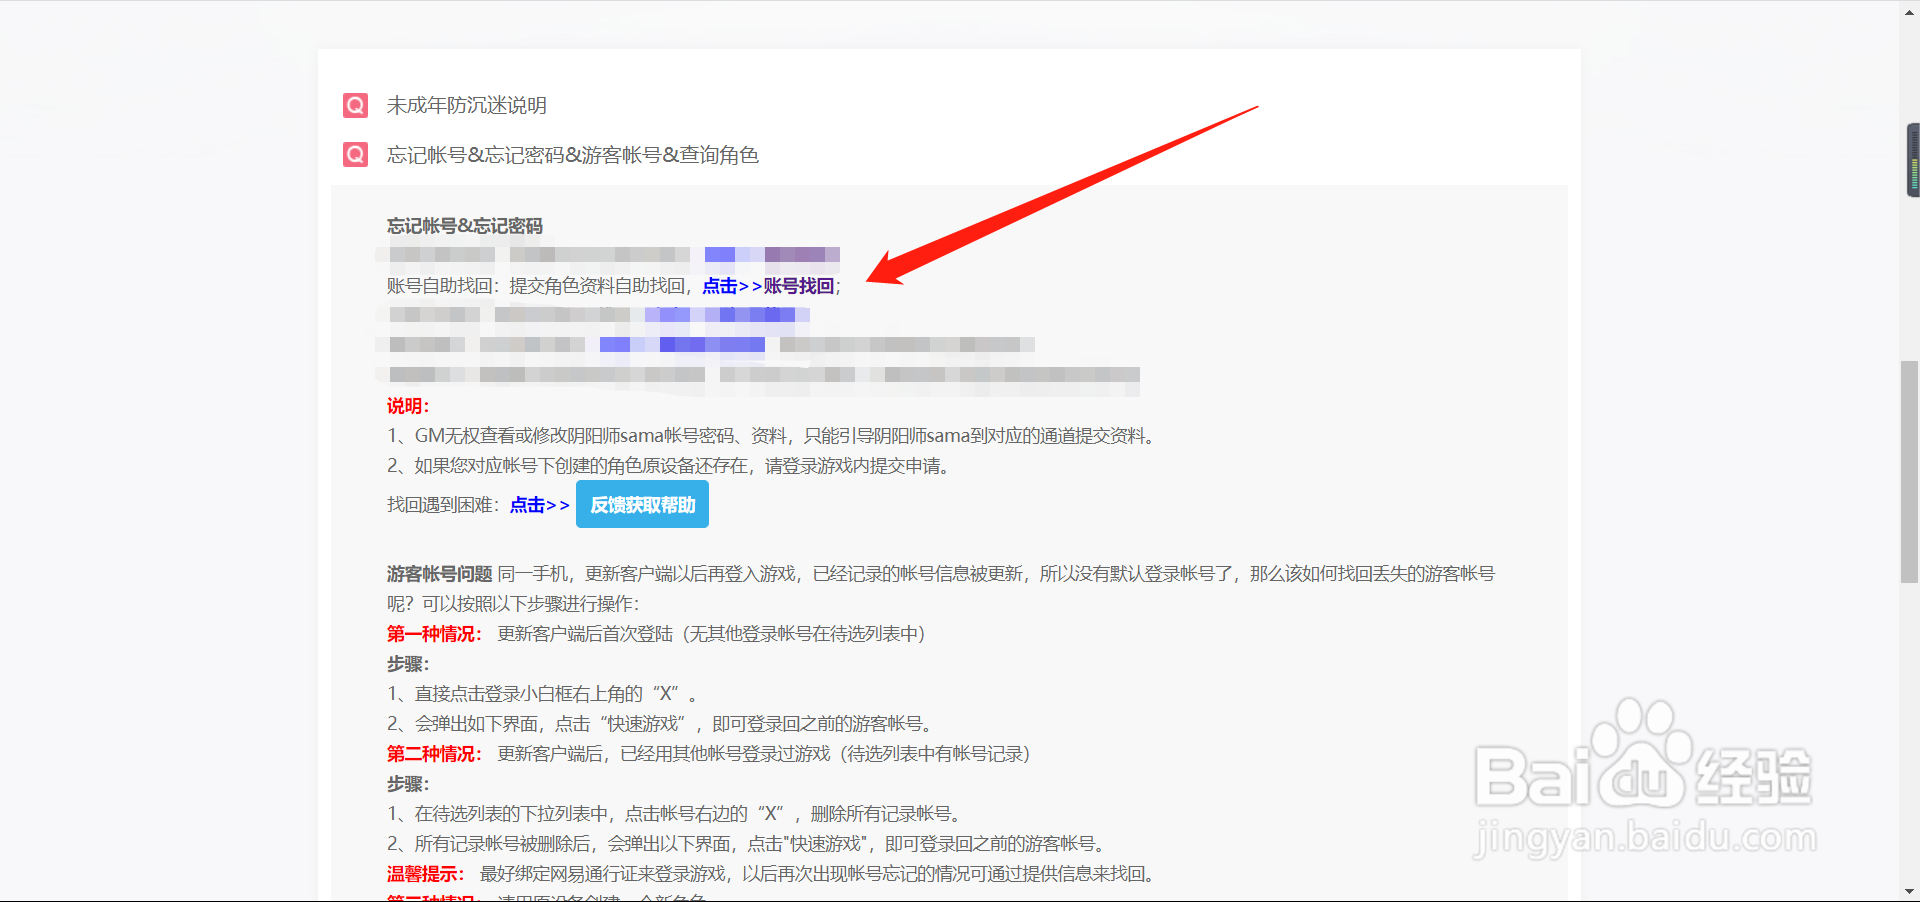Click the red Q icon beside 未成年防沉迷说明
Viewport: 1920px width, 902px height.
point(355,105)
